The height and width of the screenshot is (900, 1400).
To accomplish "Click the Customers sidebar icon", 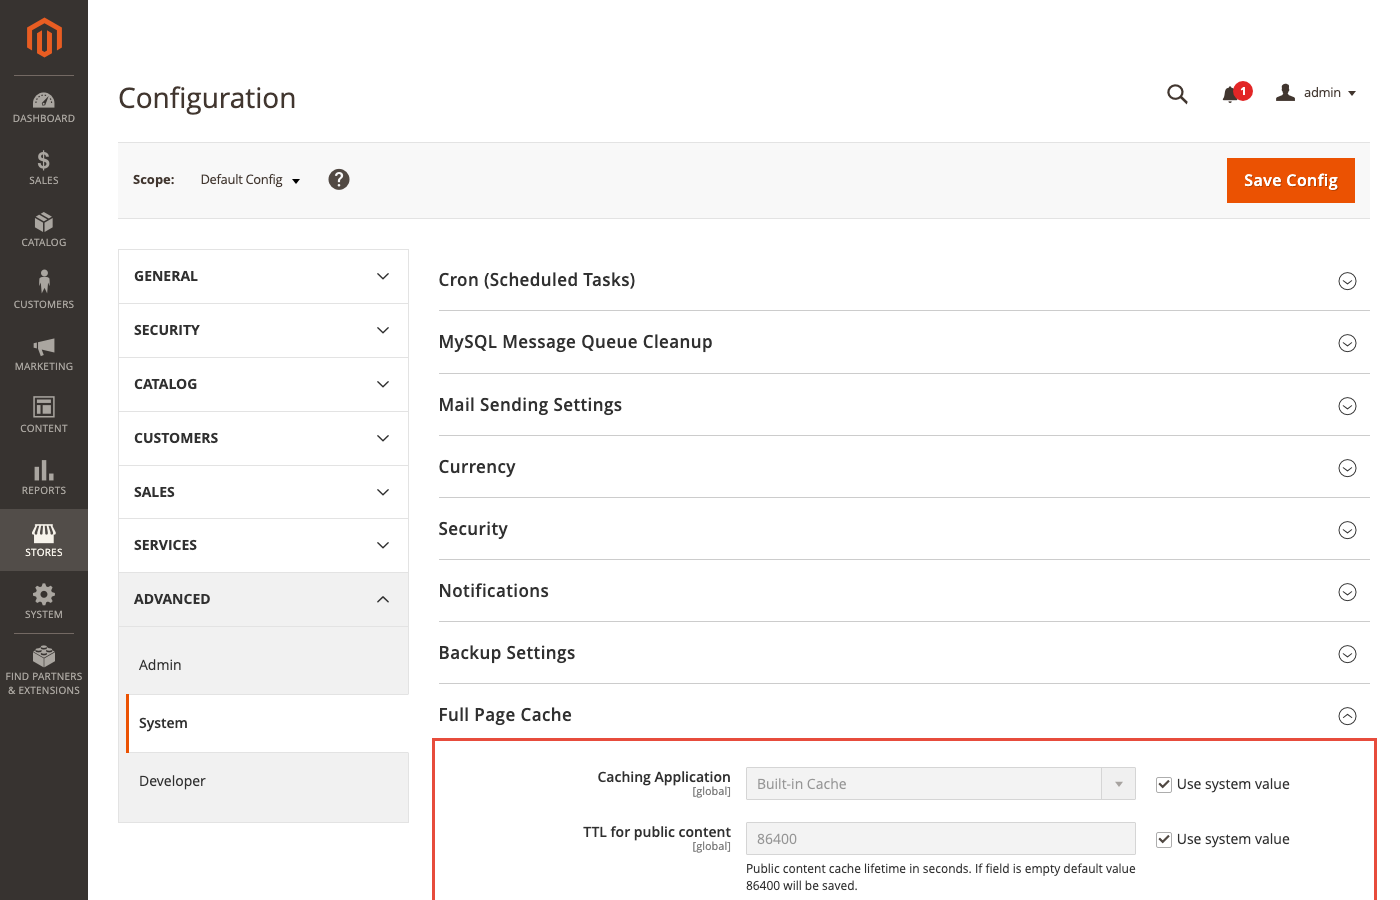I will click(x=43, y=291).
